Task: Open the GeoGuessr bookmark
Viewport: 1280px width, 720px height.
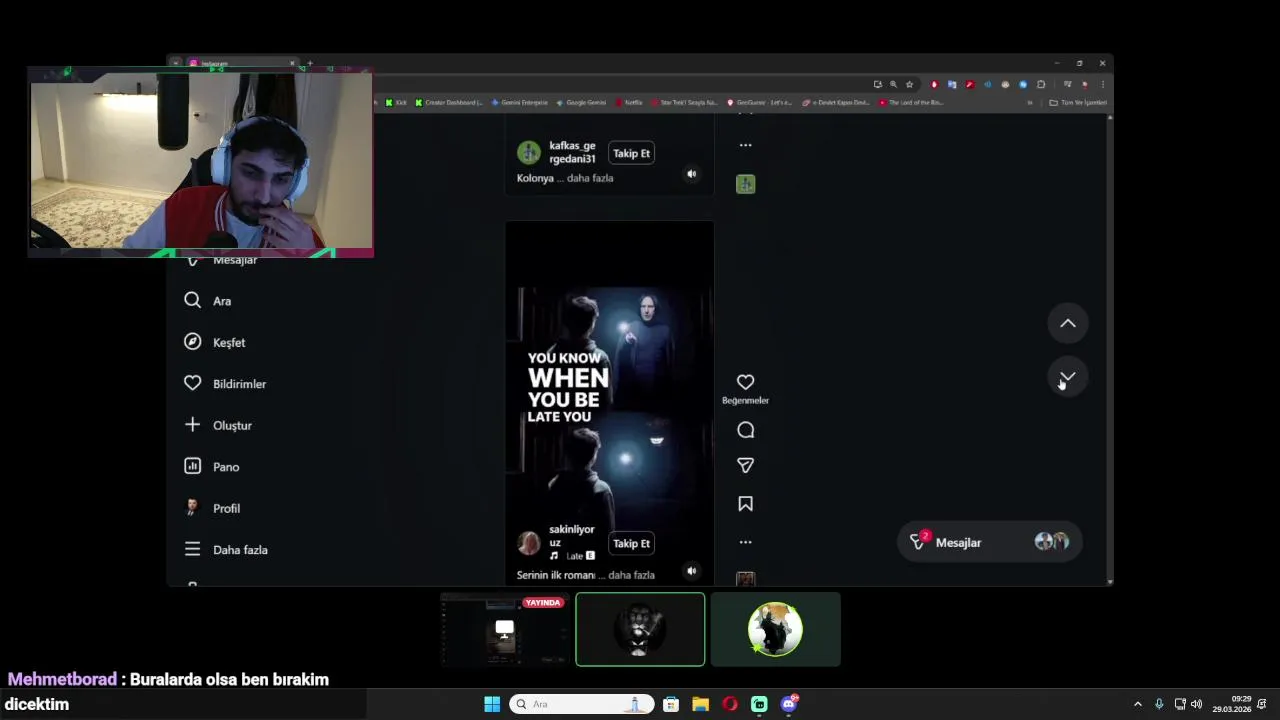Action: point(760,102)
